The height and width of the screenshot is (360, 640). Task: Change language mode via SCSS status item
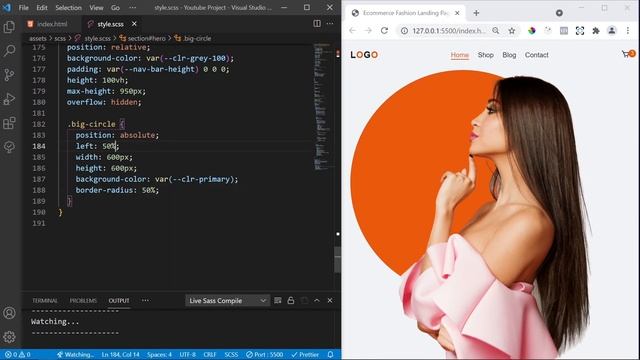[x=231, y=354]
